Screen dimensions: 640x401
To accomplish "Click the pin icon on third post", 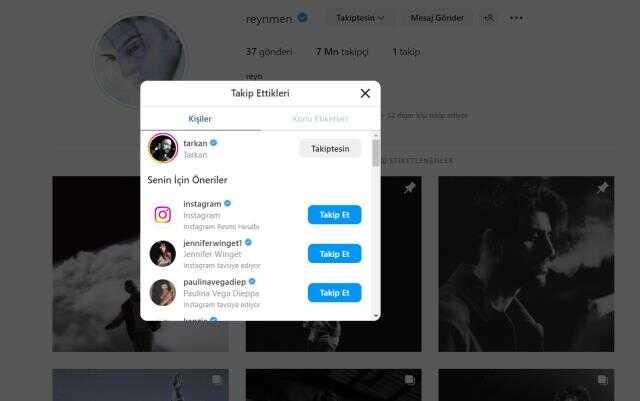I will 602,188.
